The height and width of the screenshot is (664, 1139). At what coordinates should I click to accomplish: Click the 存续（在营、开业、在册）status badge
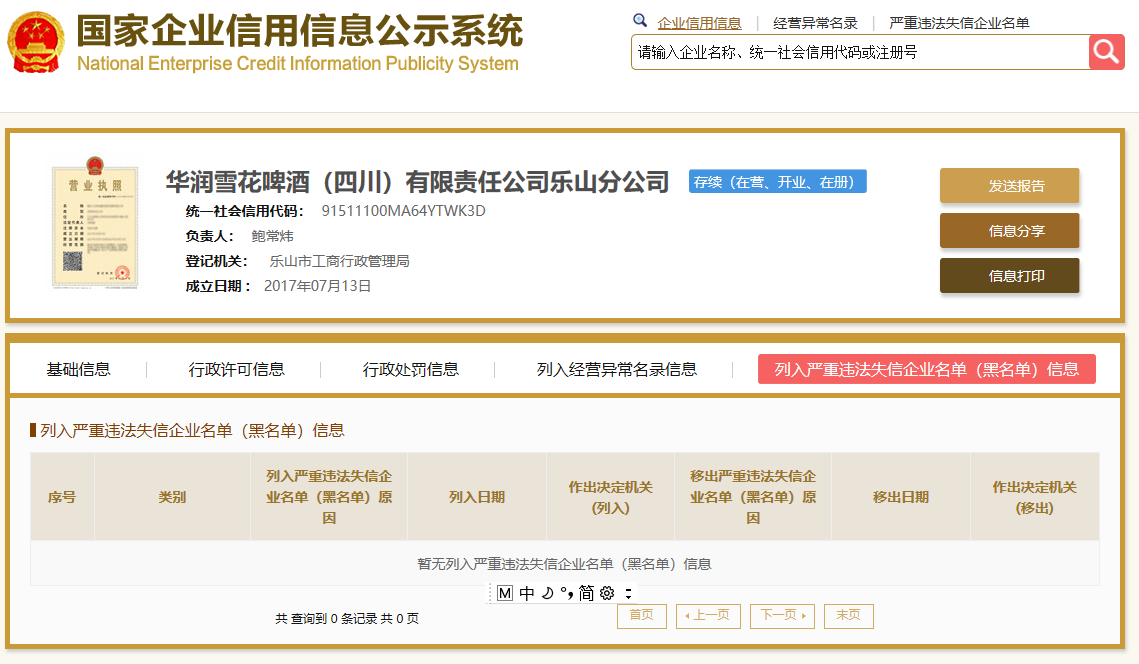(x=777, y=182)
